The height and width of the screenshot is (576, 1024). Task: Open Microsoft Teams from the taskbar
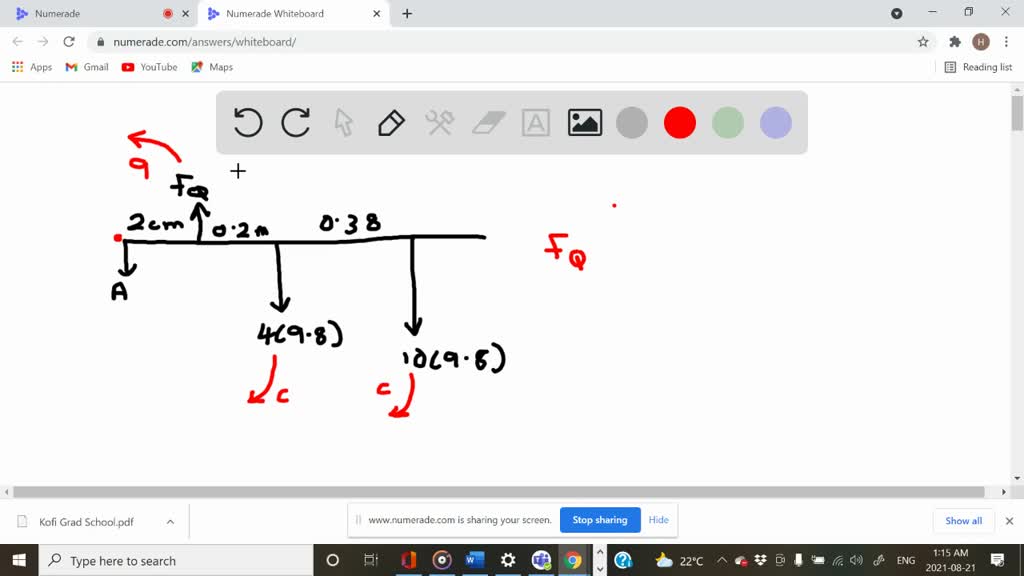coord(541,560)
